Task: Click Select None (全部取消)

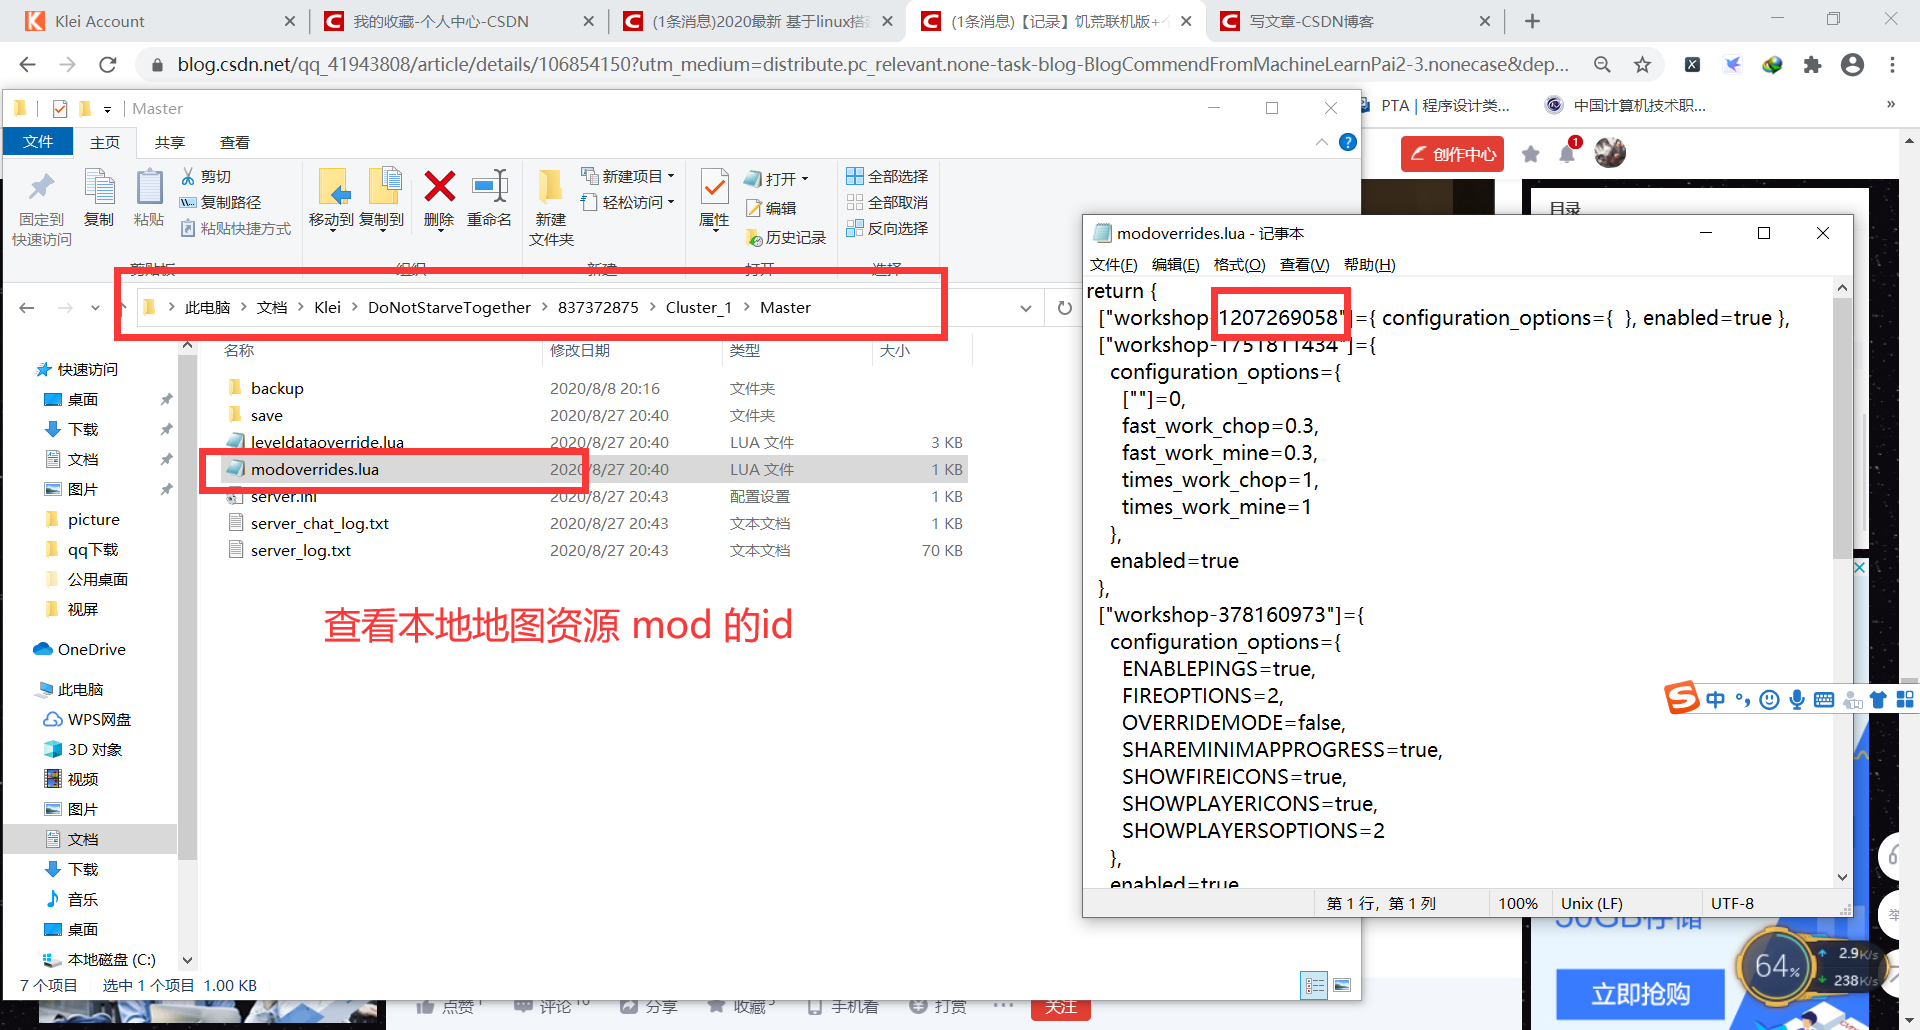Action: tap(887, 202)
